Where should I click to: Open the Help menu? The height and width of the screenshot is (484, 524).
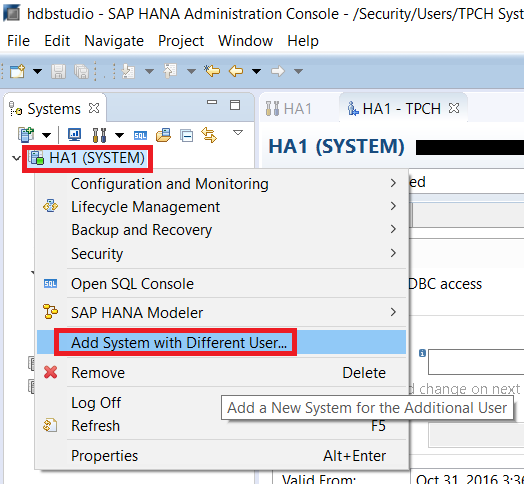(303, 41)
